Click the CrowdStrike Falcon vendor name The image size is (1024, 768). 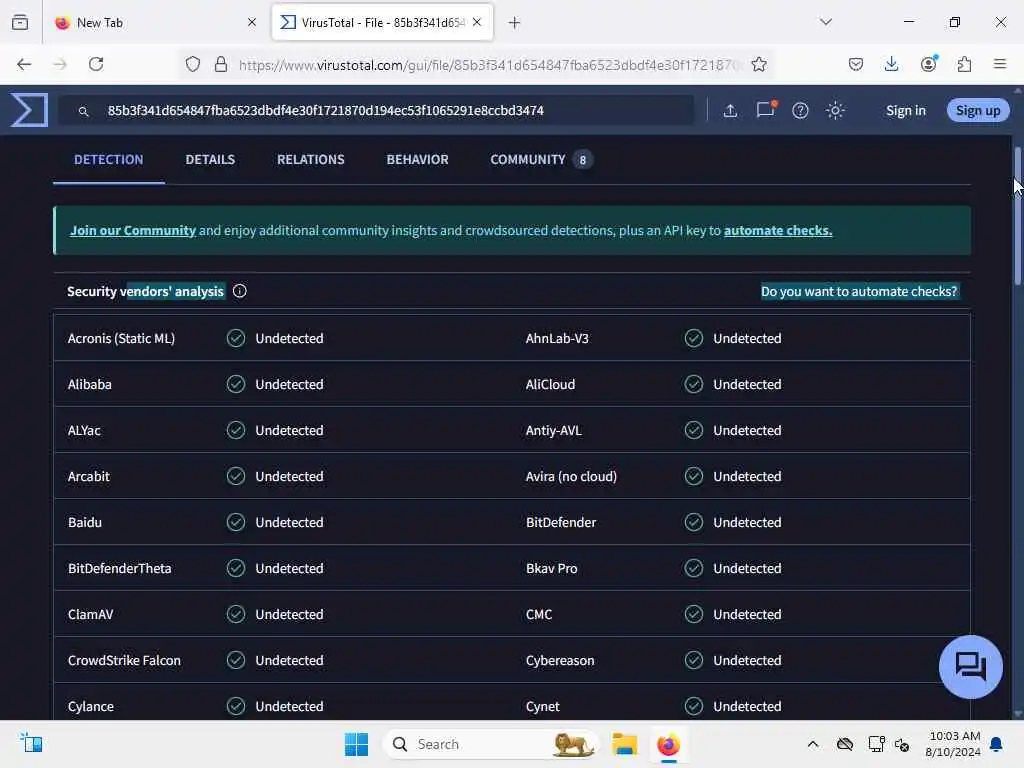[124, 660]
